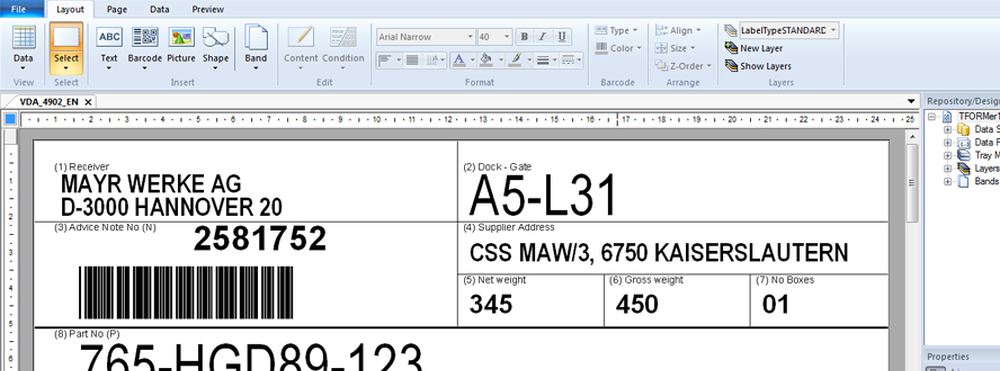Close the VDA_4902_EN document tab

pyautogui.click(x=88, y=102)
